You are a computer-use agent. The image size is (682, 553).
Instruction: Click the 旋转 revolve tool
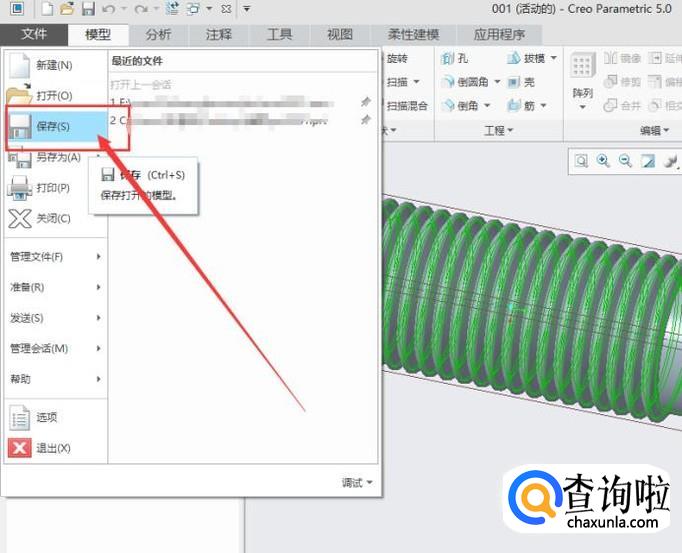[x=397, y=58]
